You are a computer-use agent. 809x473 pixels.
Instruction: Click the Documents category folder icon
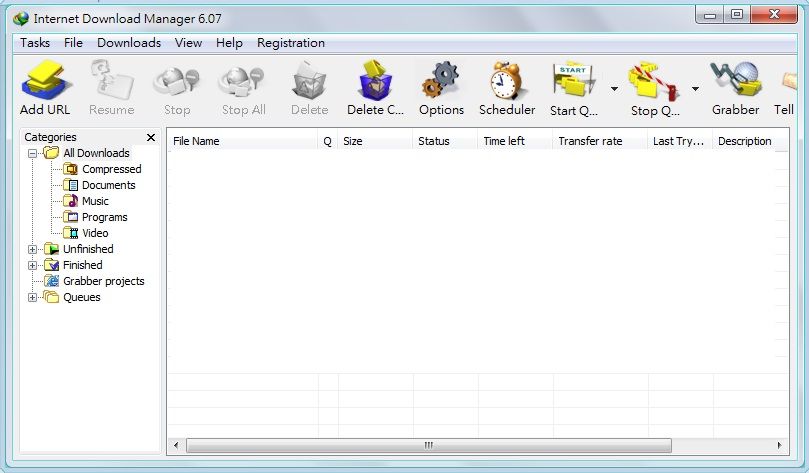pyautogui.click(x=71, y=185)
